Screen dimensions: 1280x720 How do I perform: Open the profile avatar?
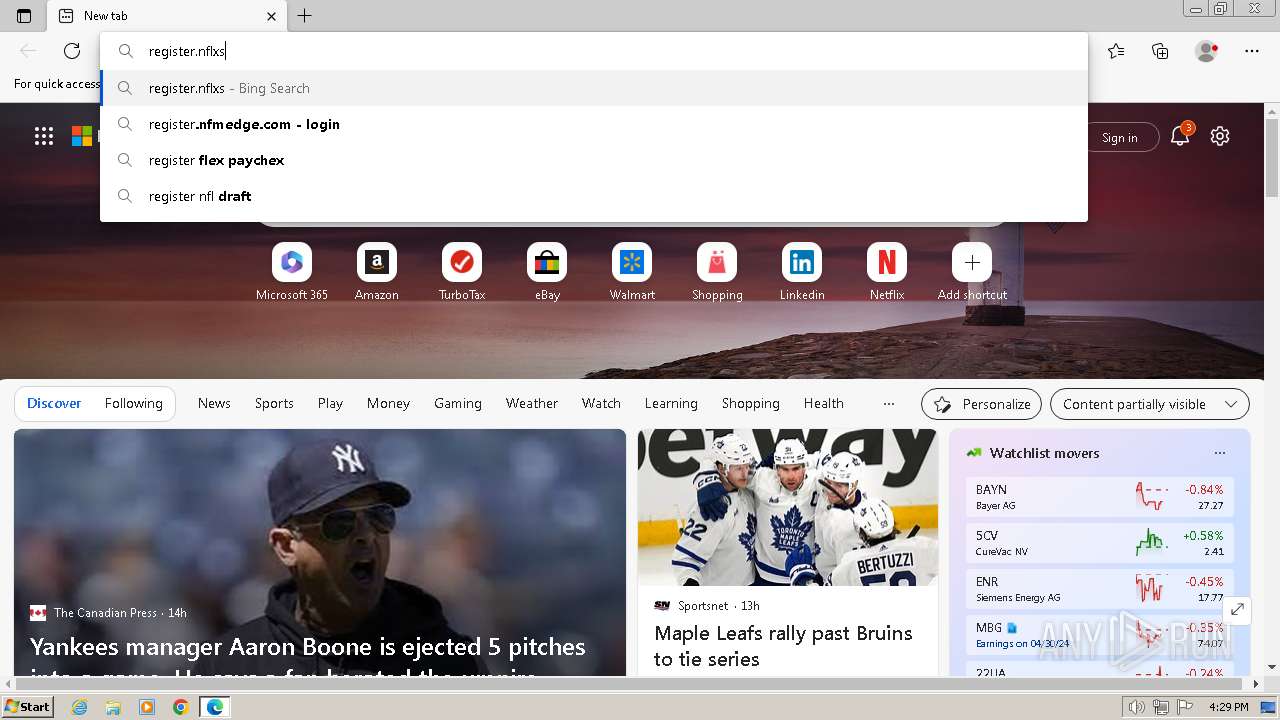[x=1206, y=51]
